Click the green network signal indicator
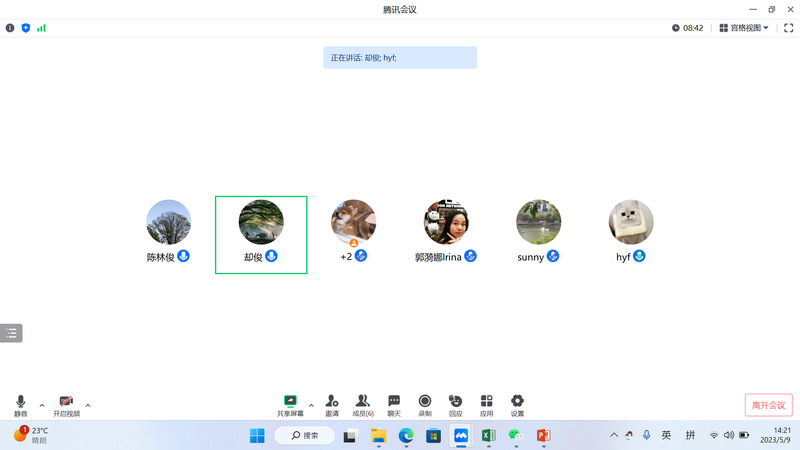This screenshot has height=450, width=800. pos(41,28)
